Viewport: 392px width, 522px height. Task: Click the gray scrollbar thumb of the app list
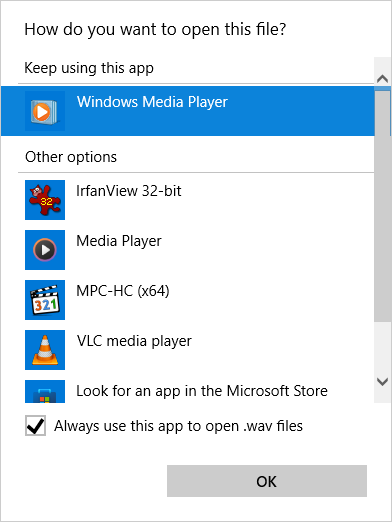point(382,205)
